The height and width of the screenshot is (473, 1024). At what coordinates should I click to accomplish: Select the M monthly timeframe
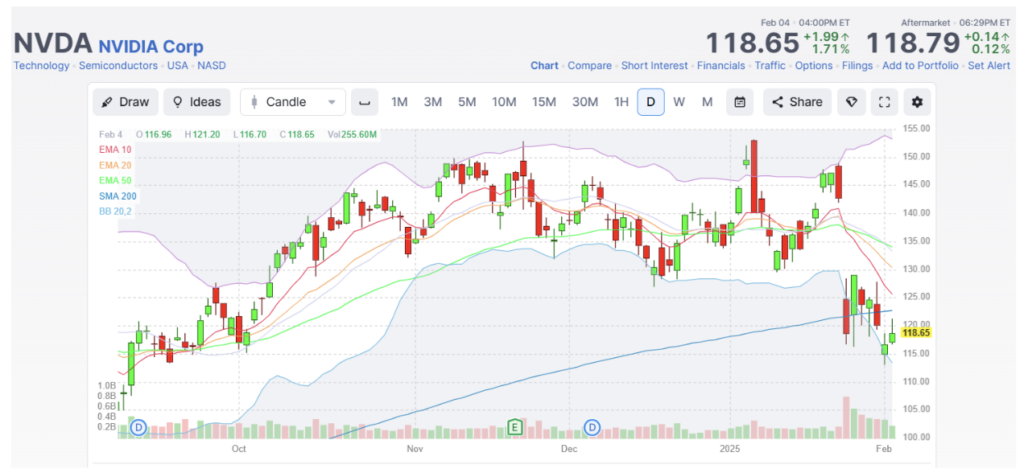[x=707, y=102]
